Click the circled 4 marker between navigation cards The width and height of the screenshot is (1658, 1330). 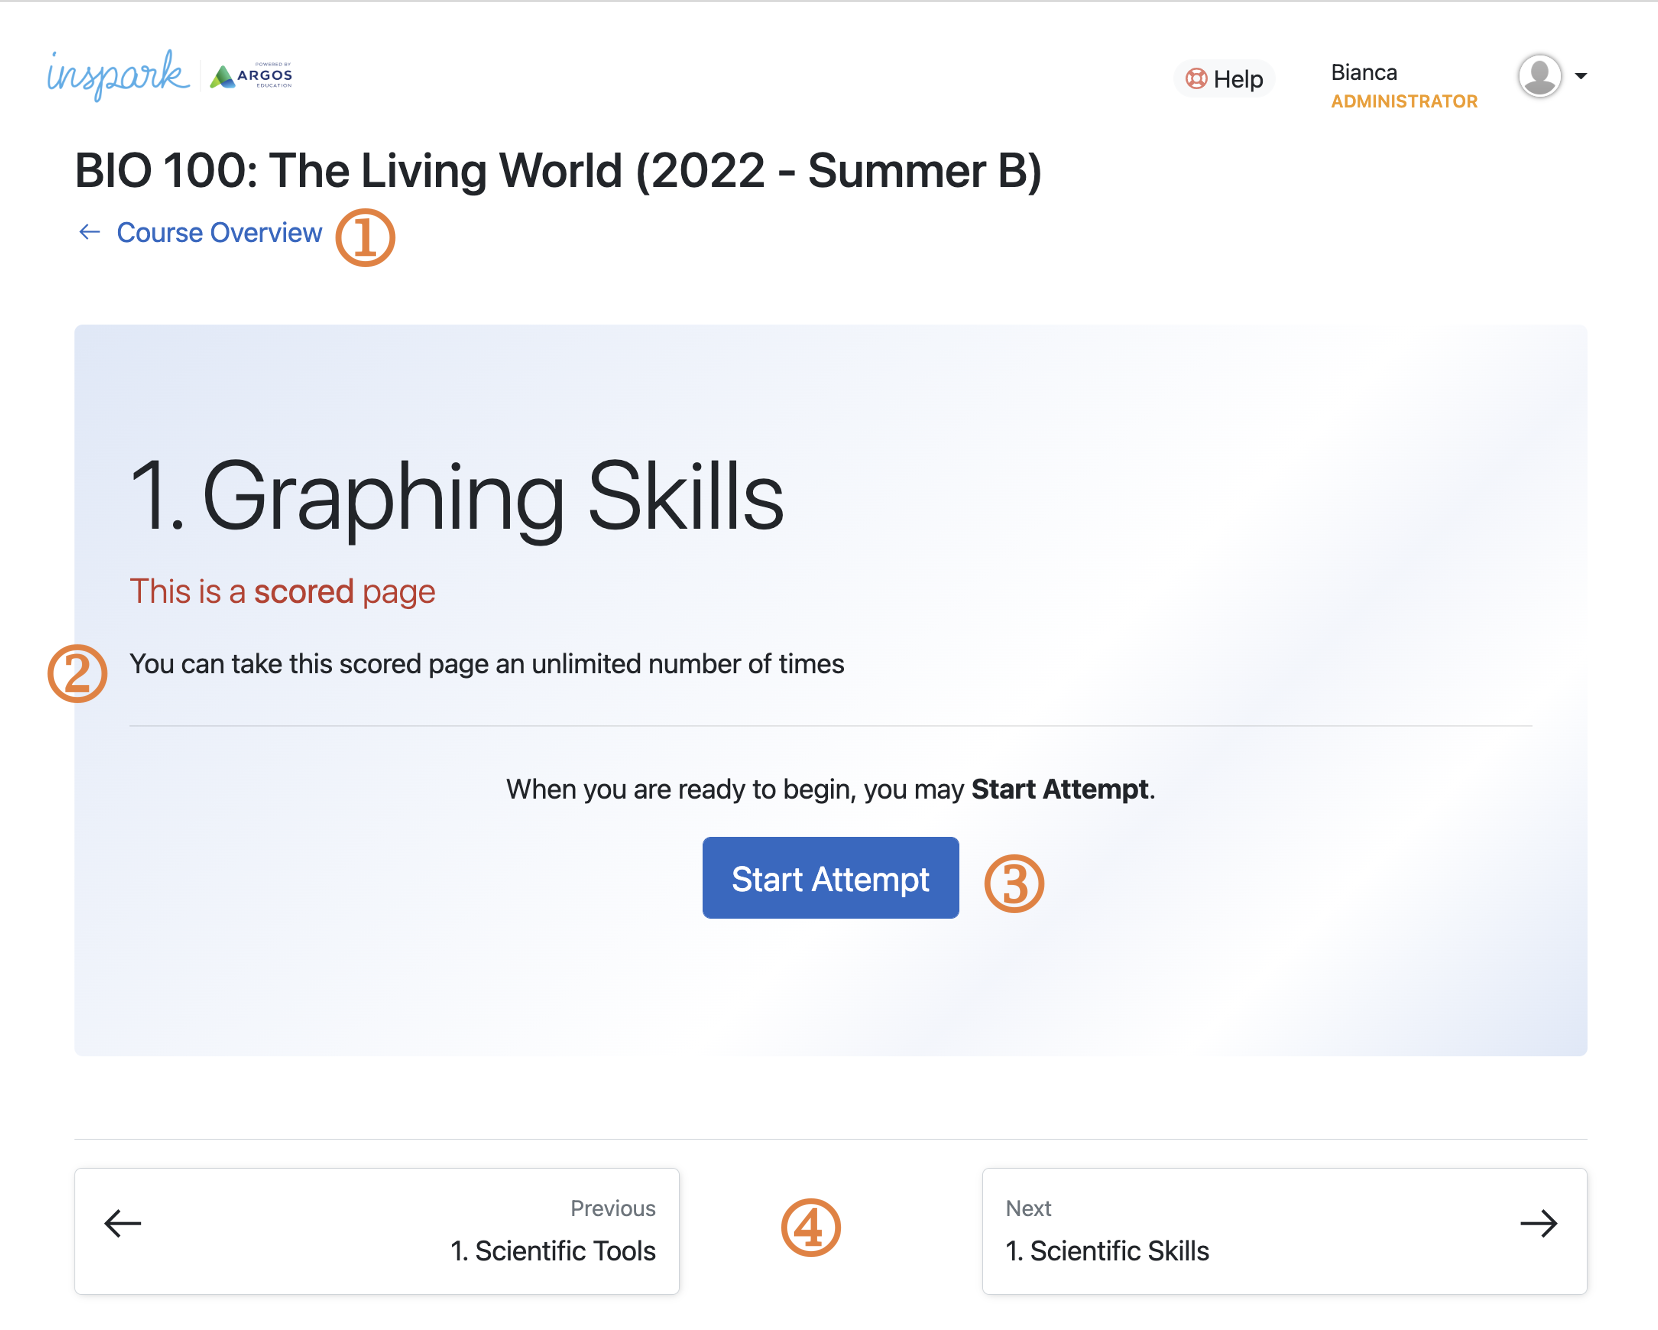[x=810, y=1229]
